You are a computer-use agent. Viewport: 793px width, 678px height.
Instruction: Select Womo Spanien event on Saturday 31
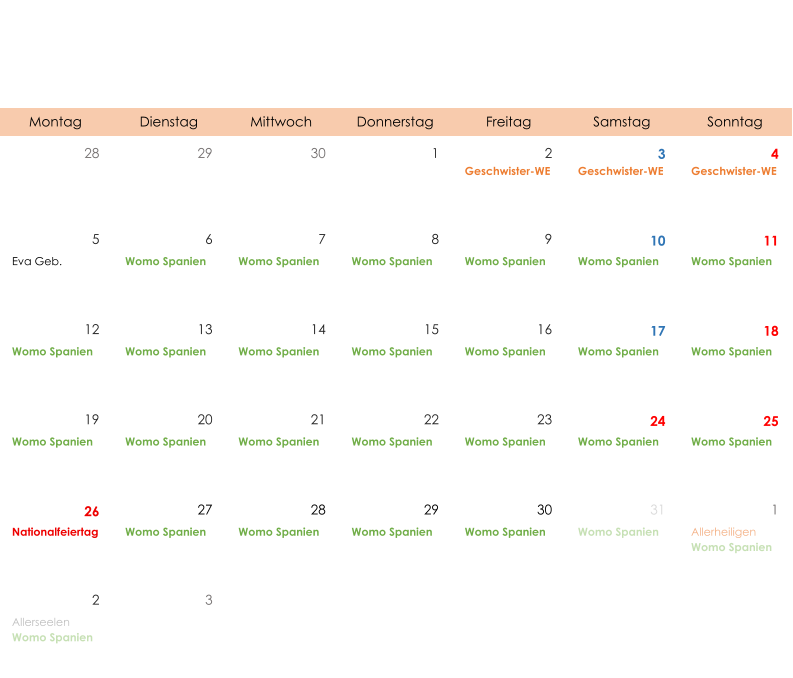618,532
